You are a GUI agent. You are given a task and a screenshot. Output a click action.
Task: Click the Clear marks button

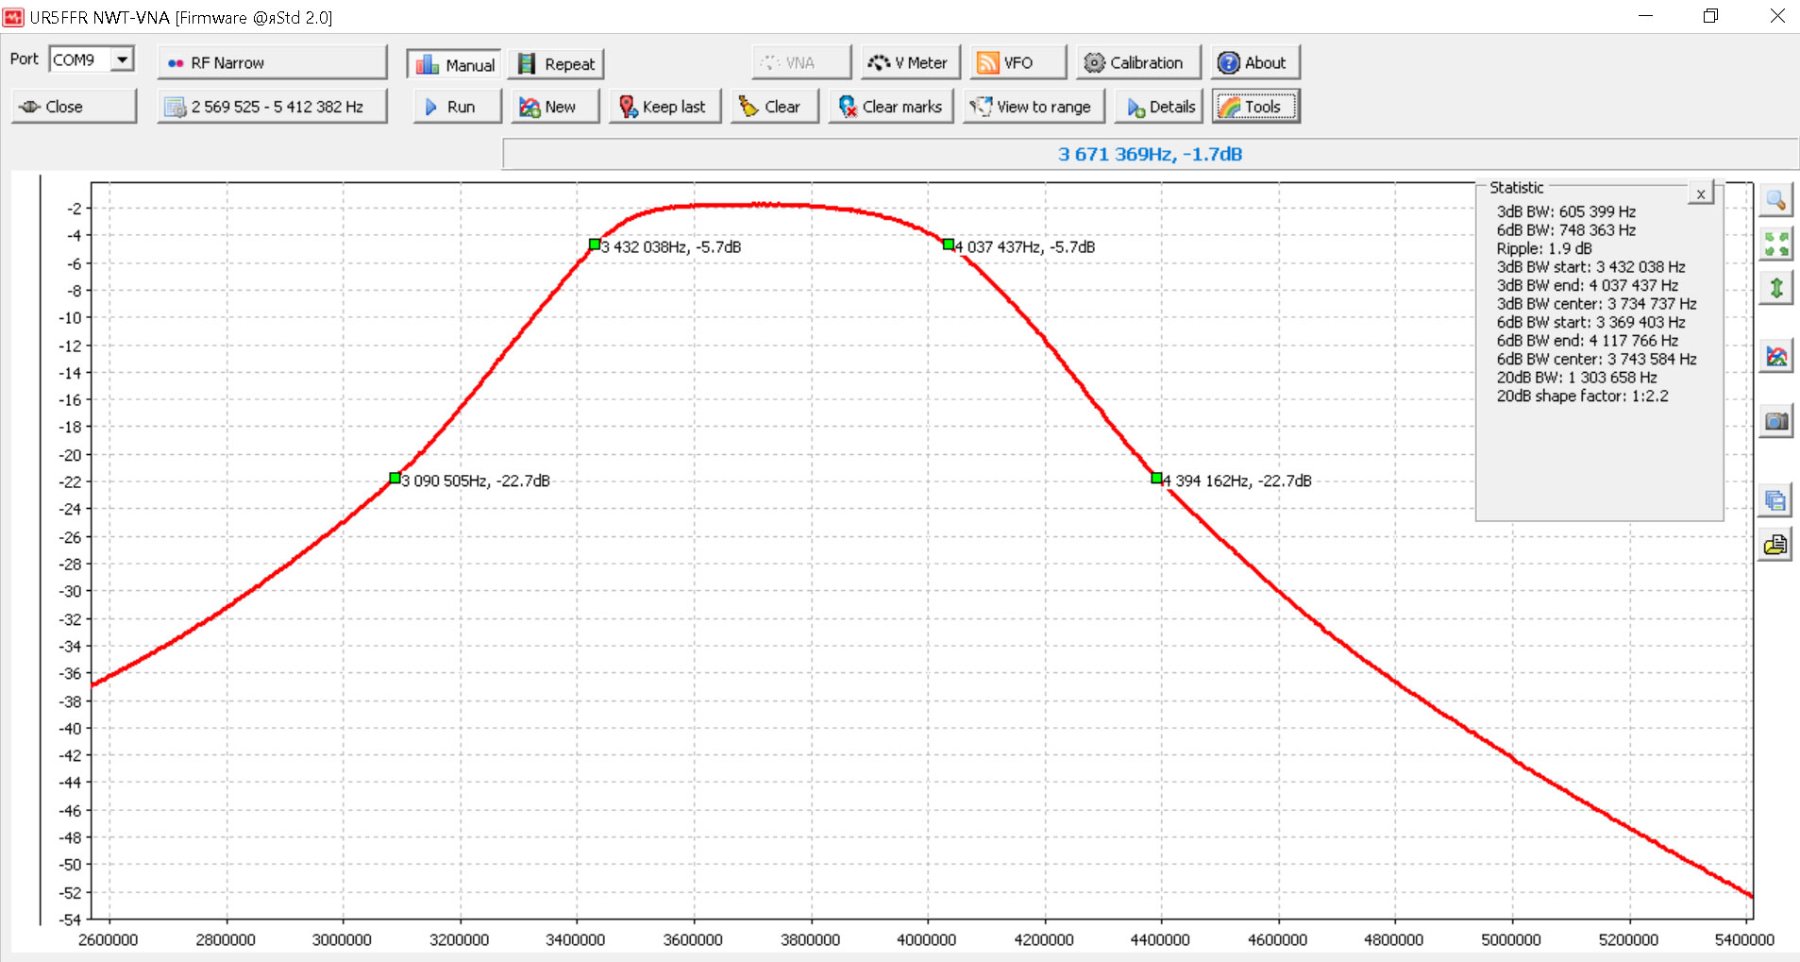click(890, 107)
